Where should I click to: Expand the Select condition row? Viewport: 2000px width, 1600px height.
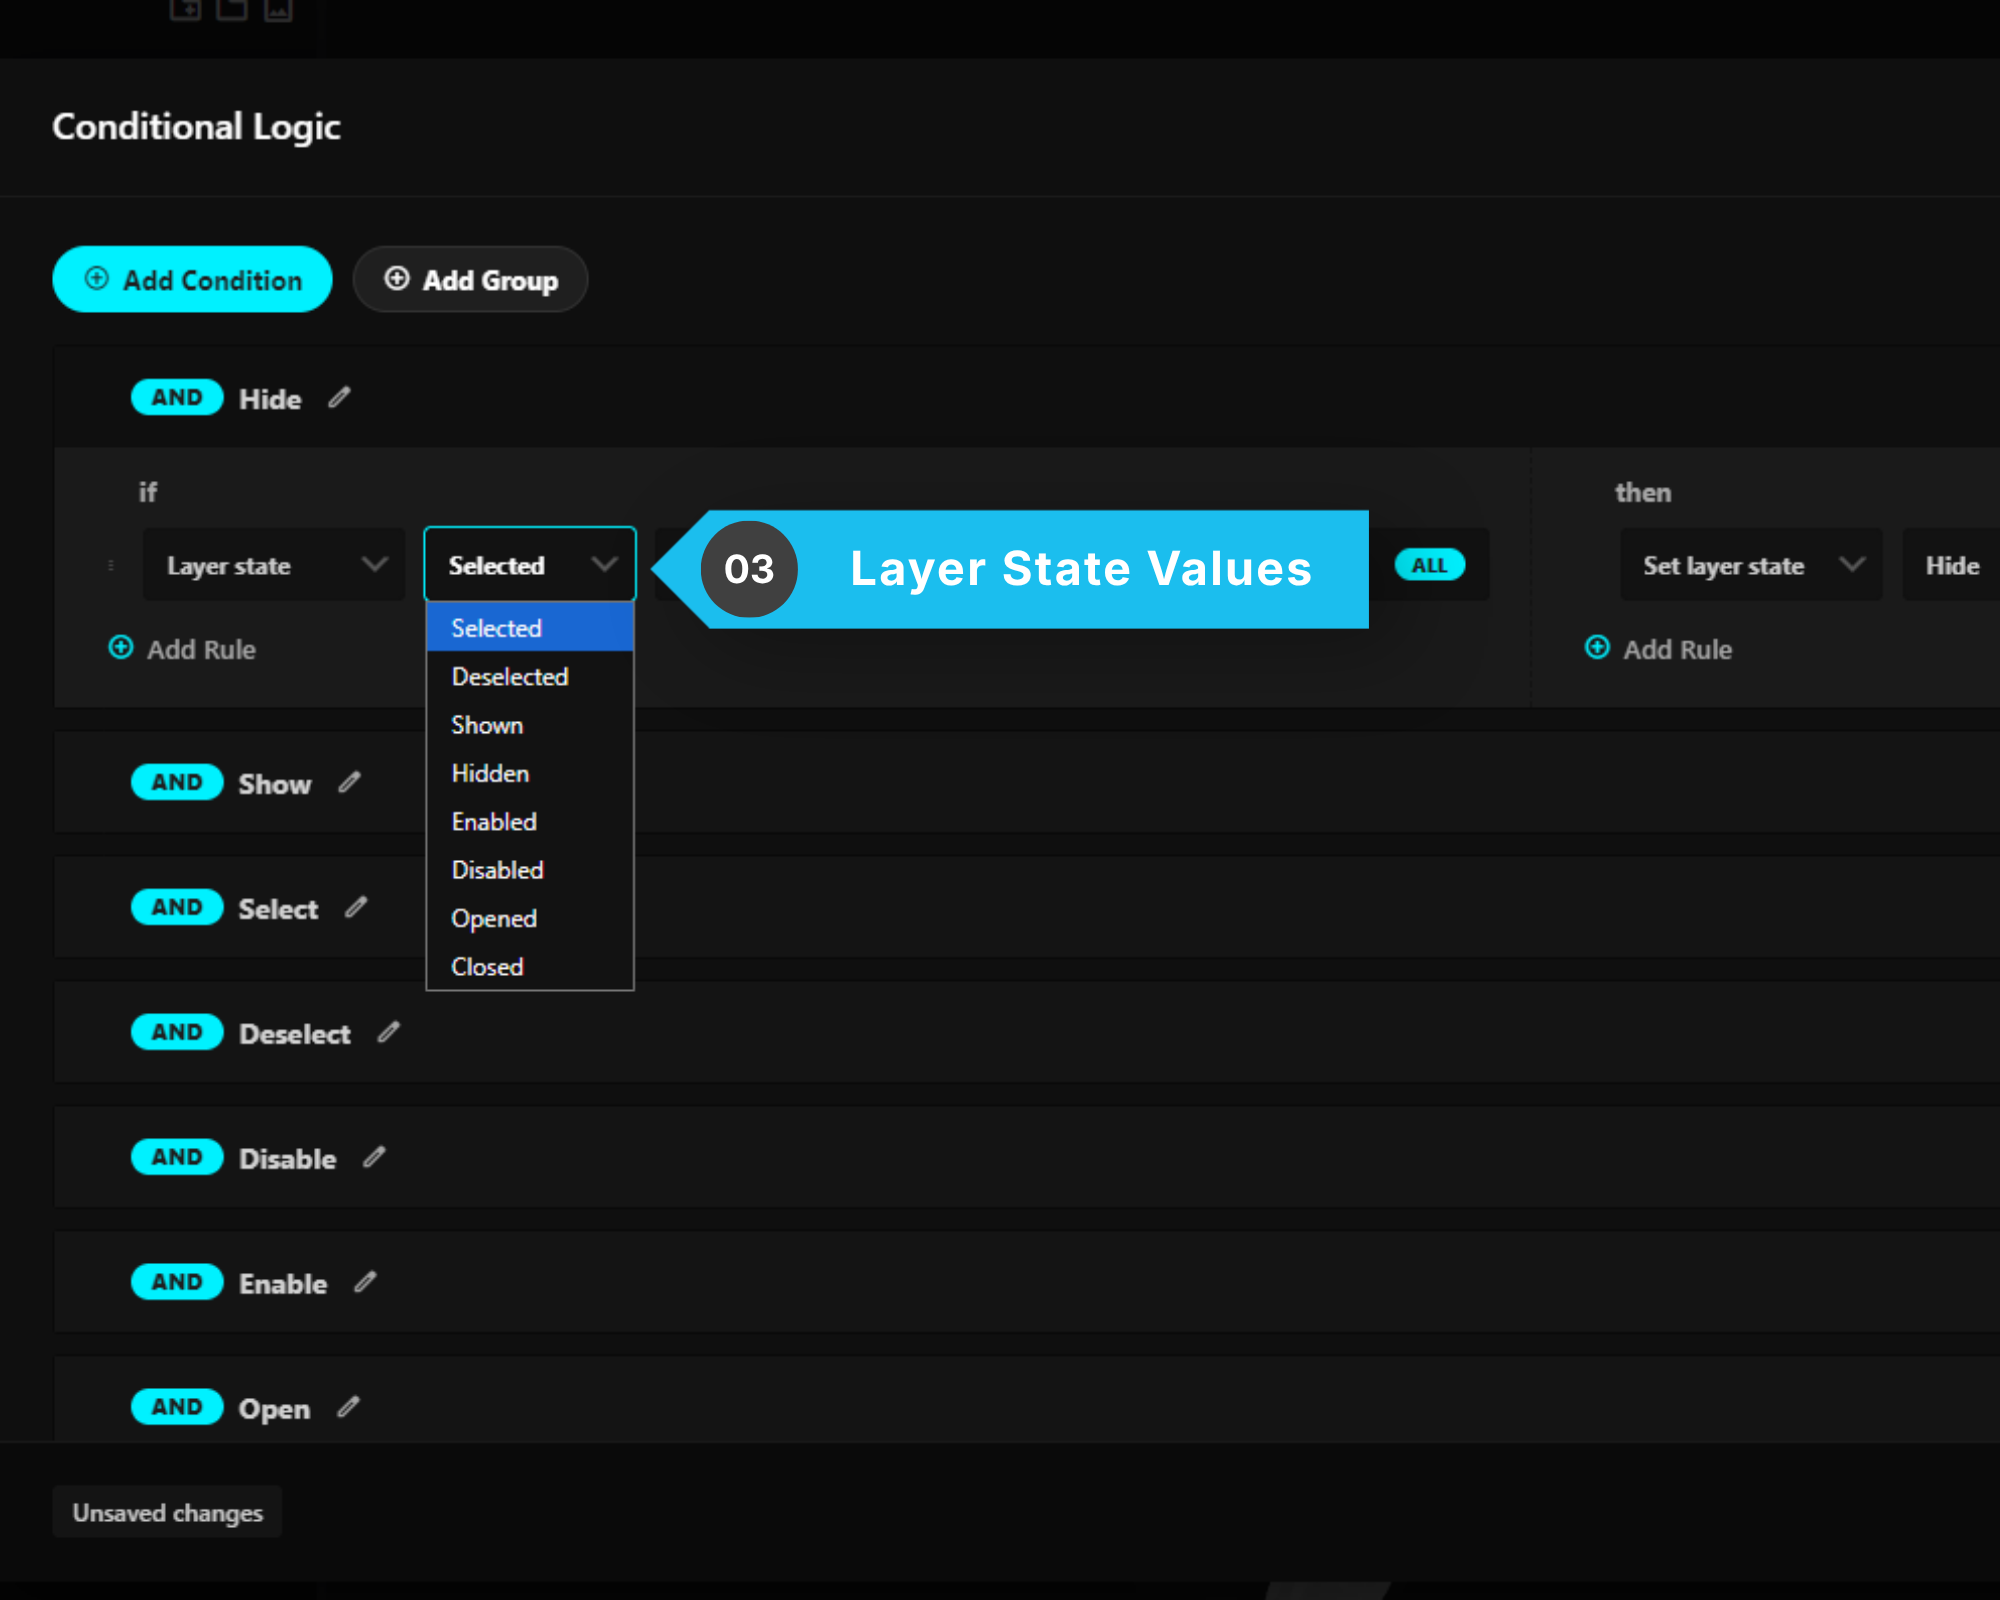[x=1026, y=907]
